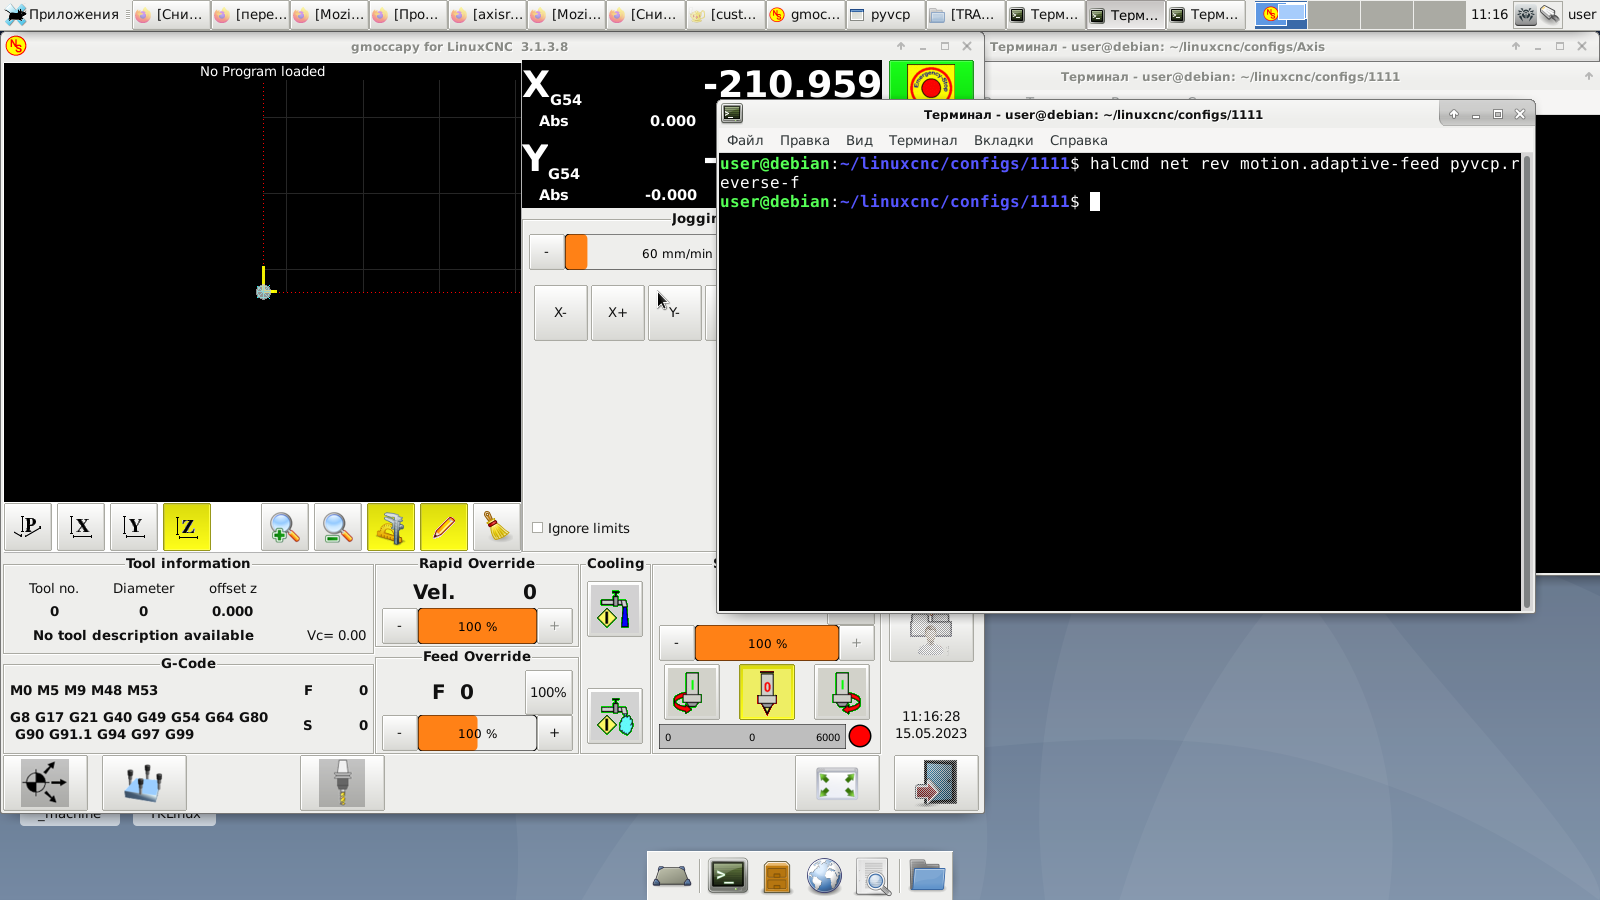This screenshot has height=900, width=1600.
Task: Open the Вид menu in terminal
Action: [859, 140]
